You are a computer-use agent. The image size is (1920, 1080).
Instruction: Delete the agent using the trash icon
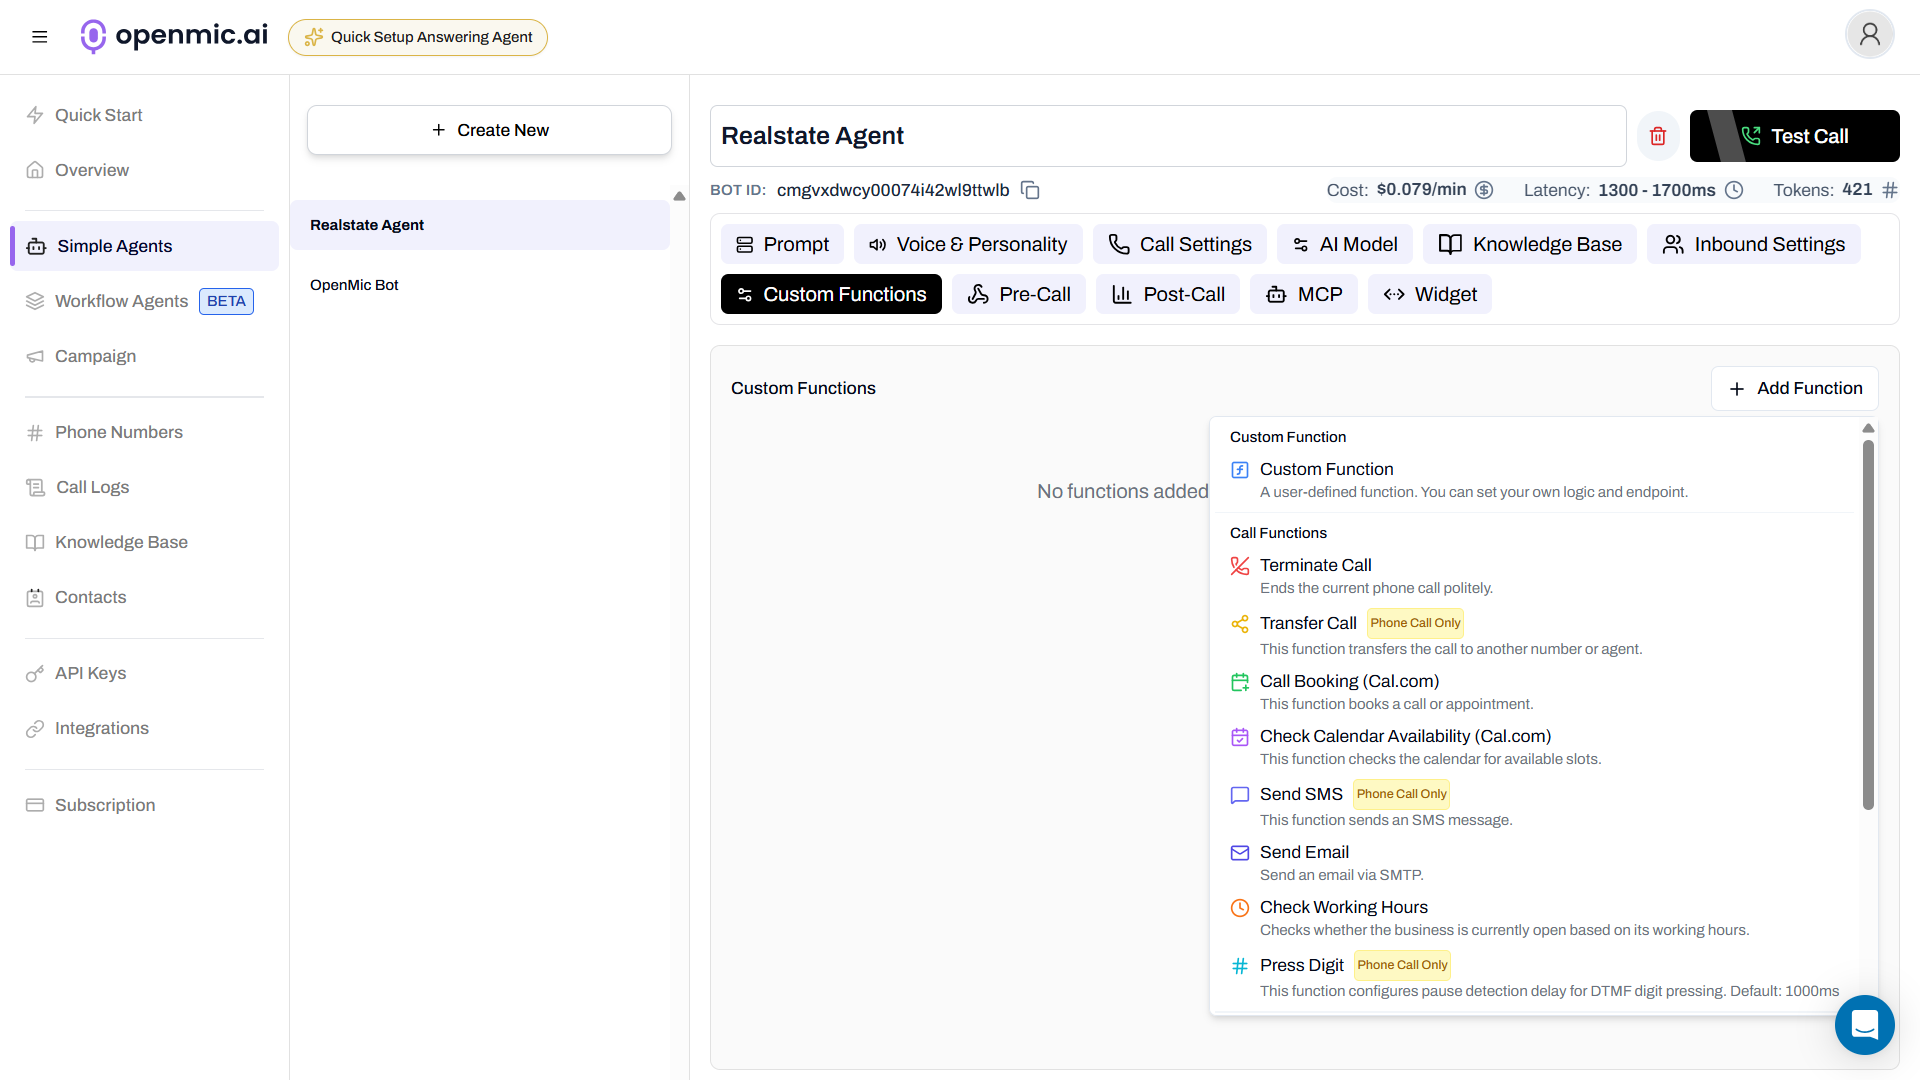point(1657,135)
